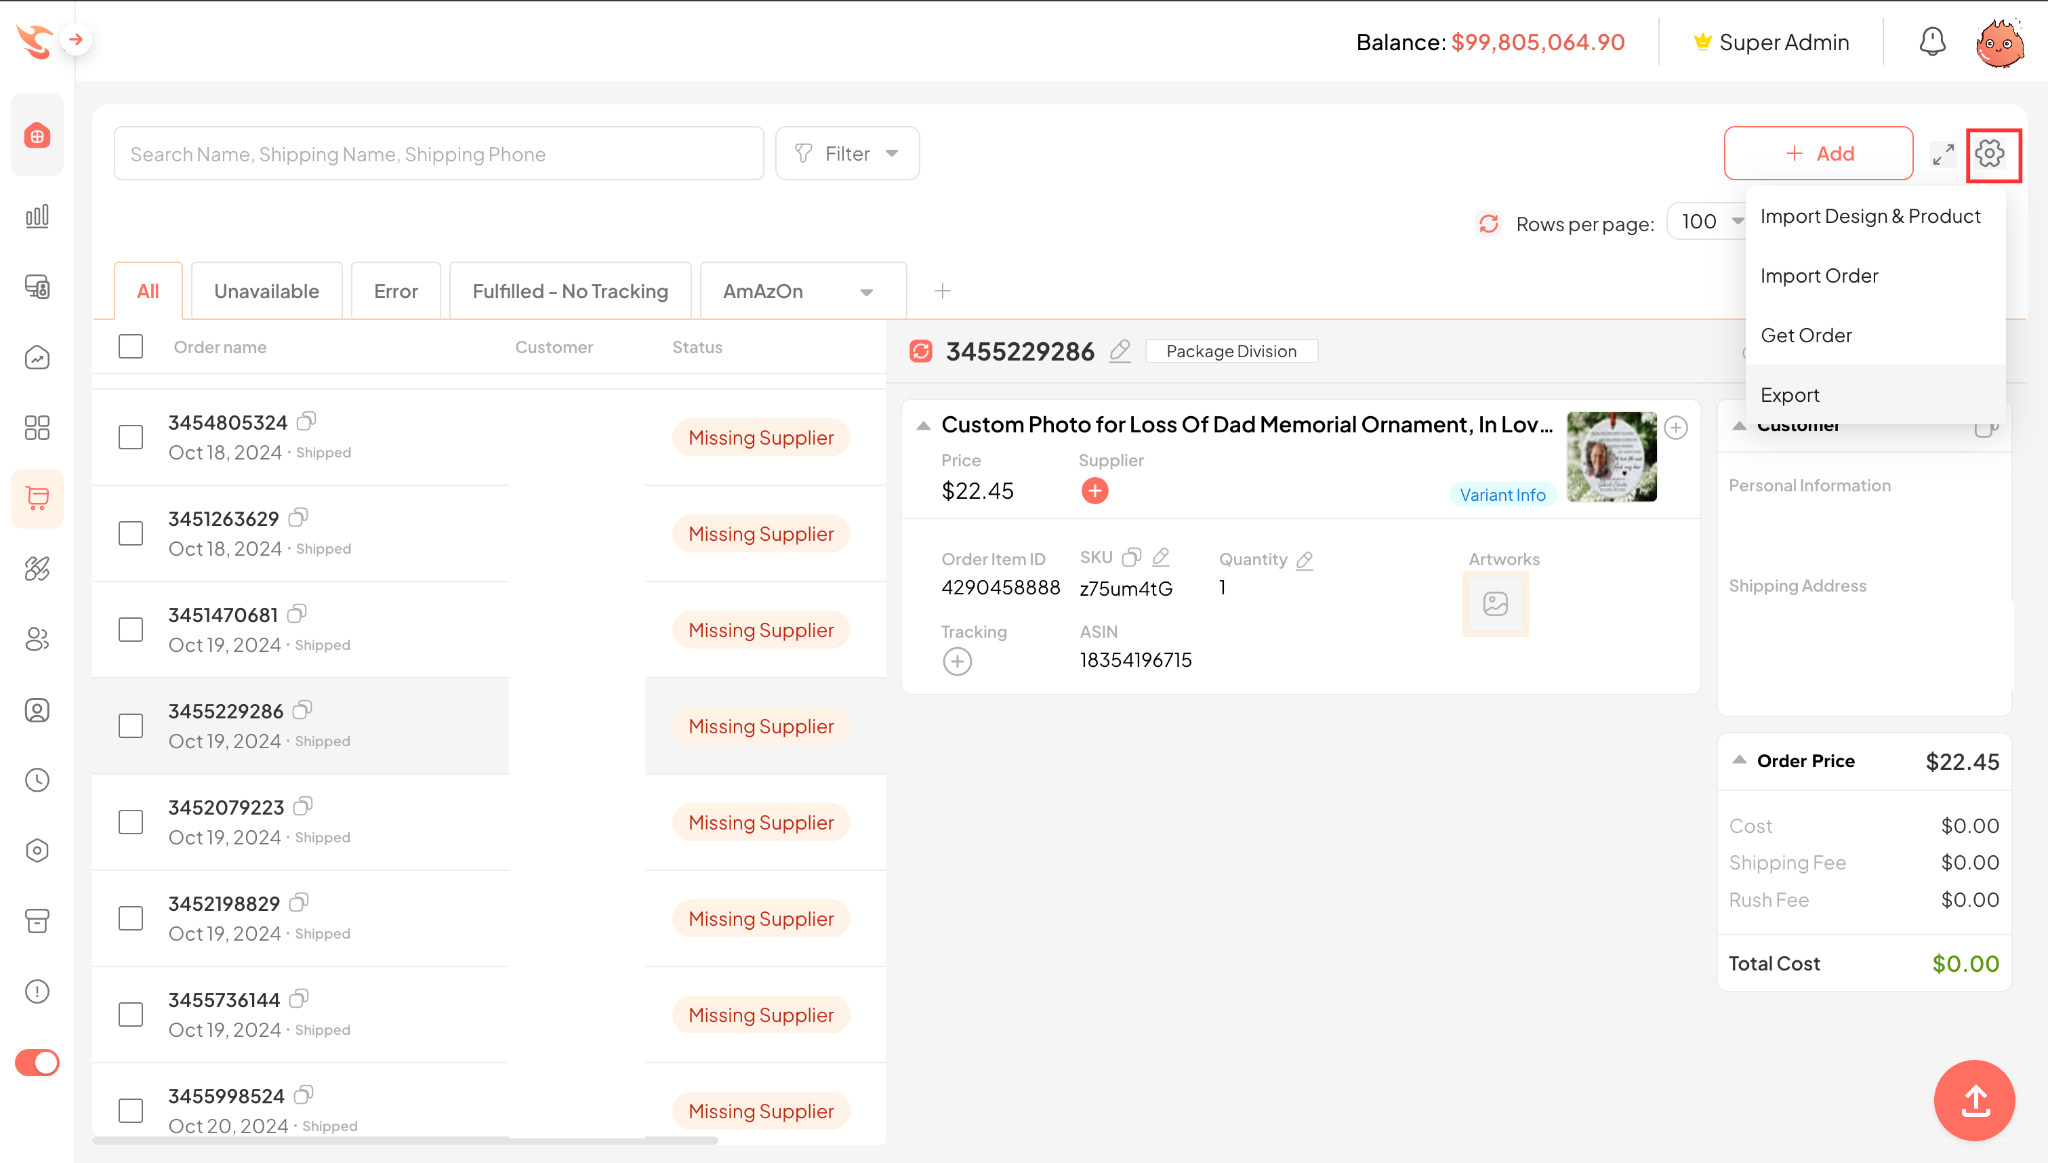
Task: Open the settings gear menu
Action: 1990,154
